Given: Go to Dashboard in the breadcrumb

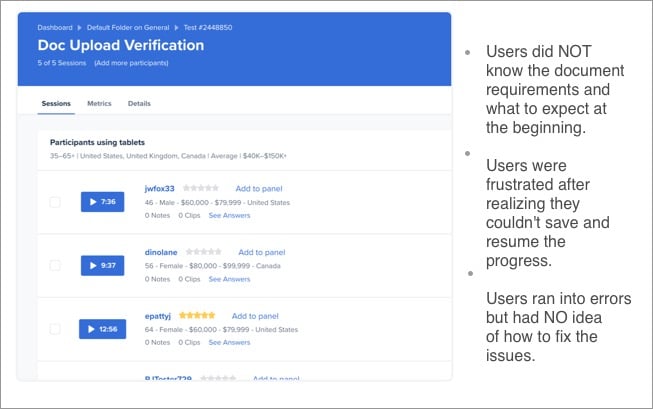Looking at the screenshot, I should click(55, 27).
